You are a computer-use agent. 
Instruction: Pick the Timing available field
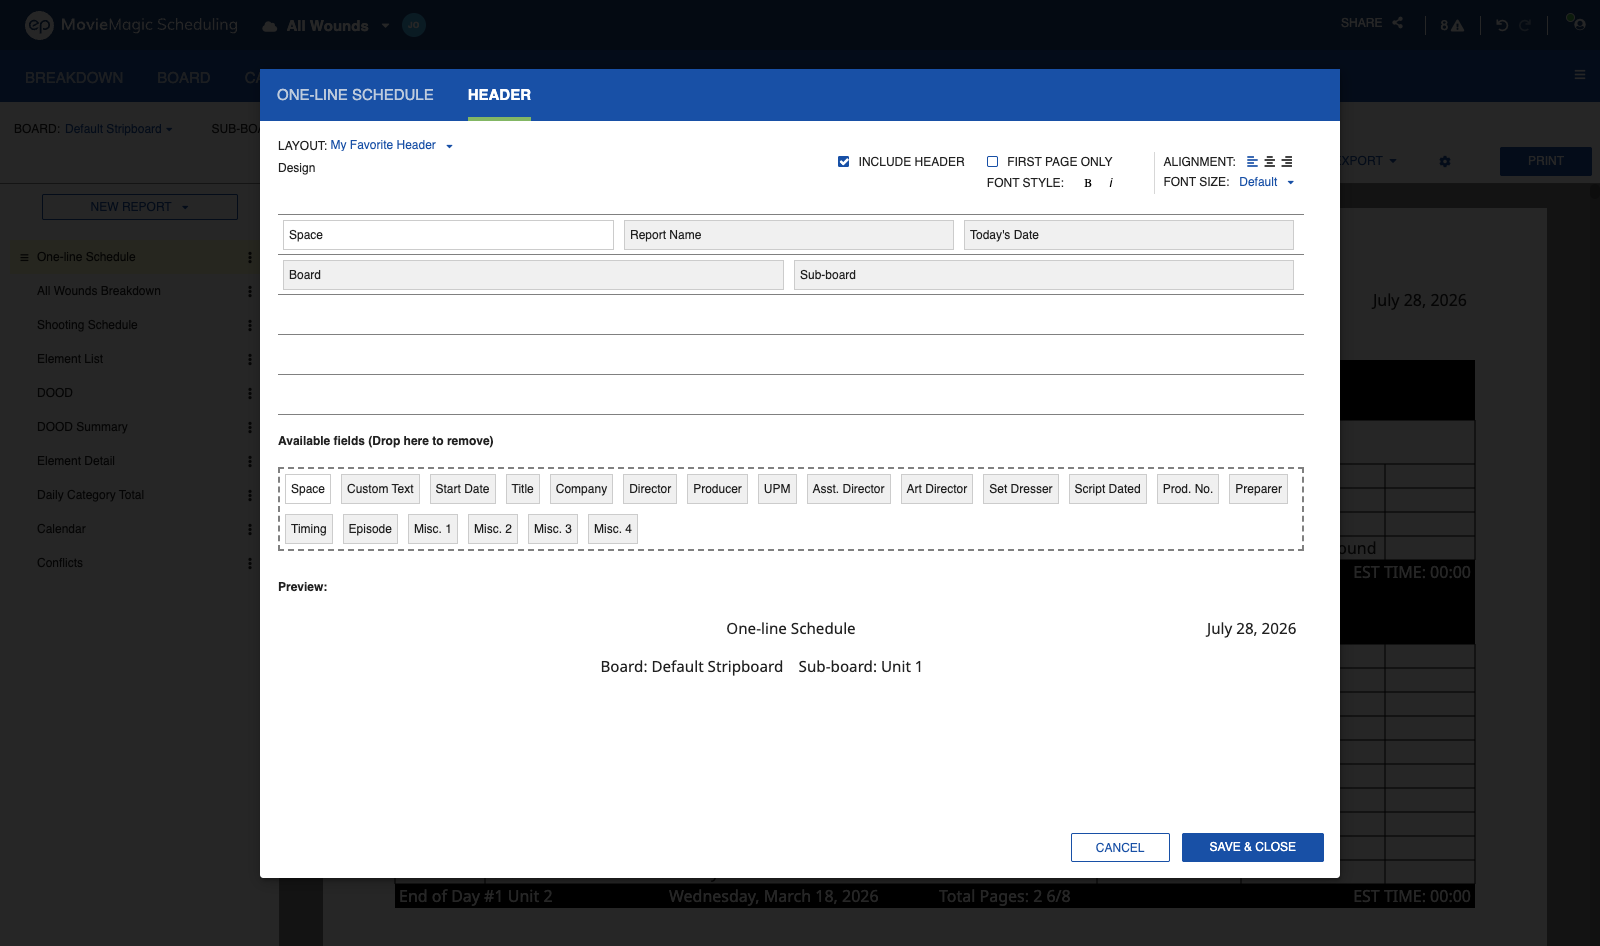[309, 529]
